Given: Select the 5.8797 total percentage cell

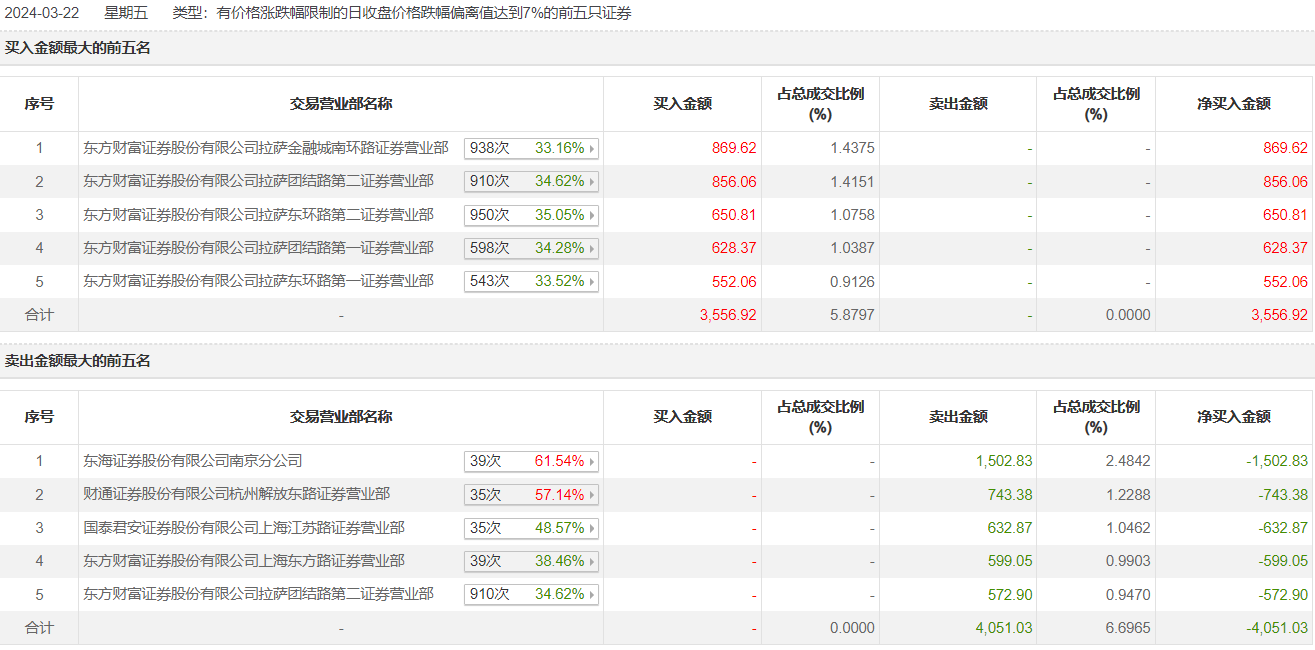Looking at the screenshot, I should click(852, 315).
